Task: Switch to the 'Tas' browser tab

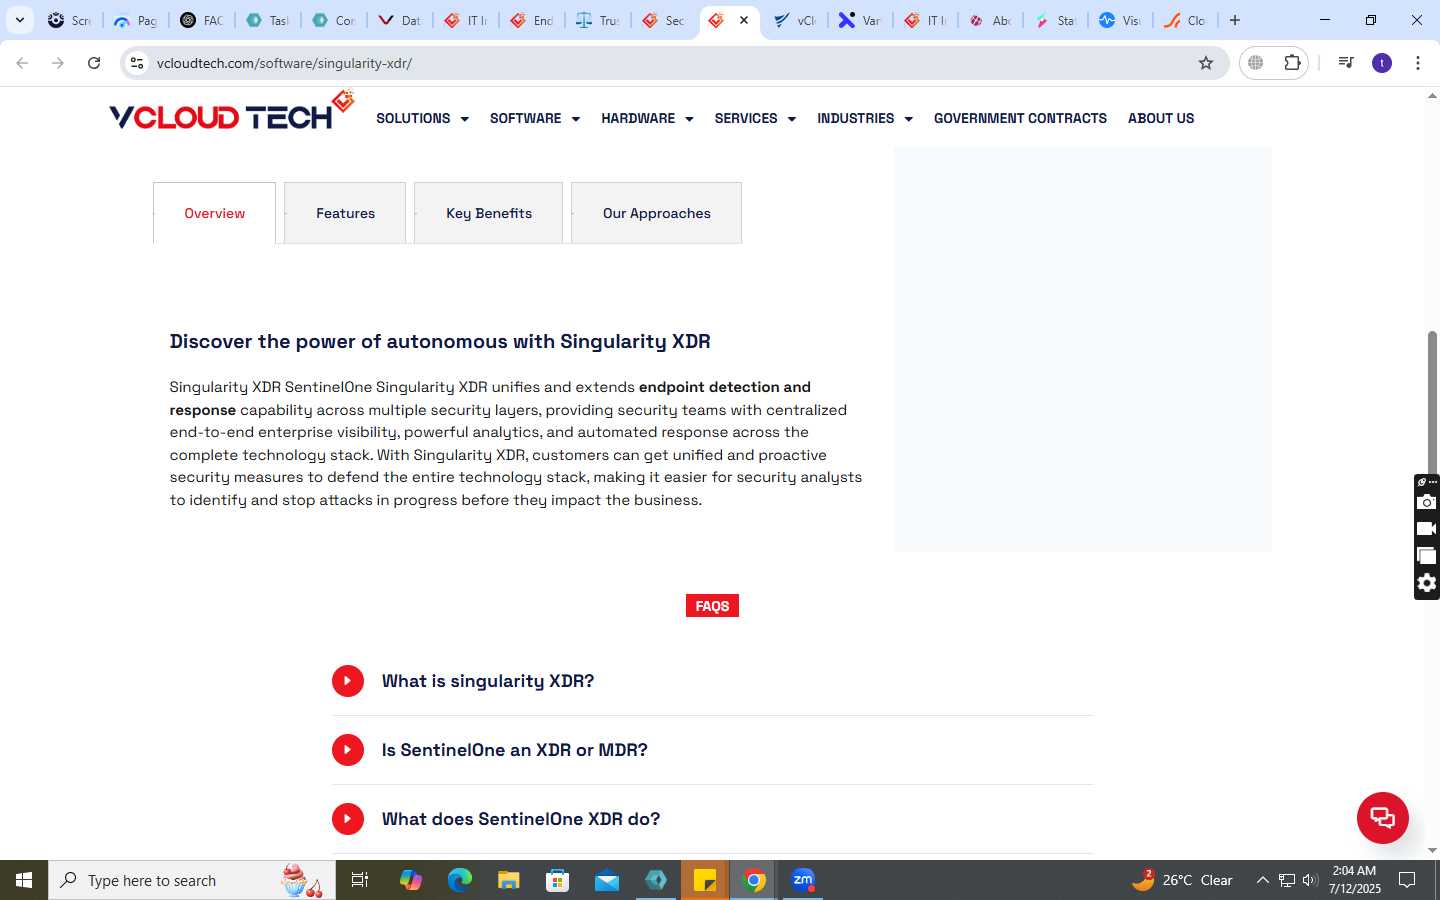Action: (267, 20)
